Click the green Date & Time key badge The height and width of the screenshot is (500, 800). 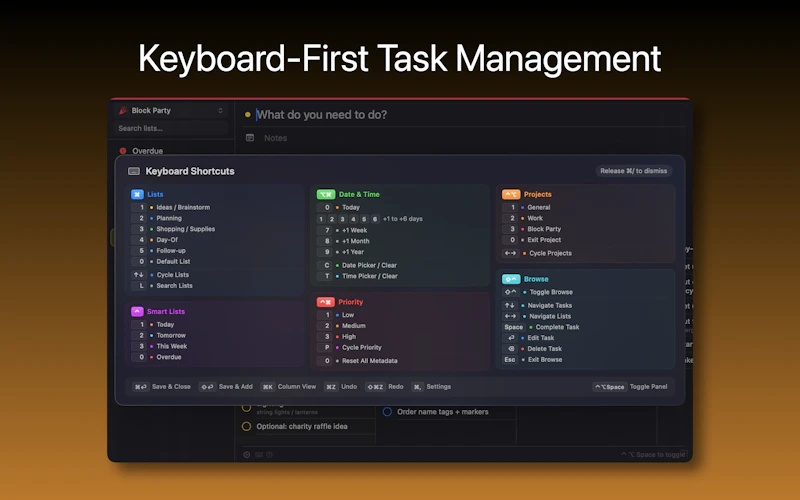(326, 194)
